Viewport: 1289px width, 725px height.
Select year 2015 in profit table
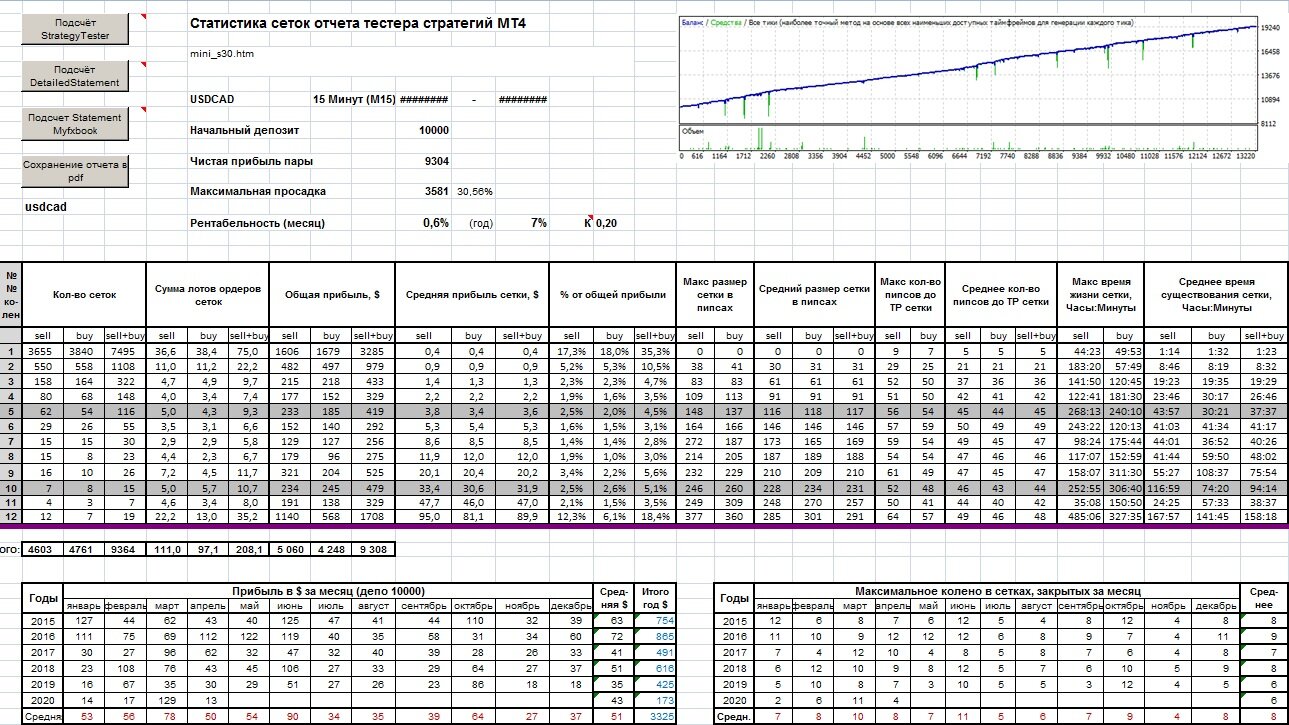(x=42, y=621)
